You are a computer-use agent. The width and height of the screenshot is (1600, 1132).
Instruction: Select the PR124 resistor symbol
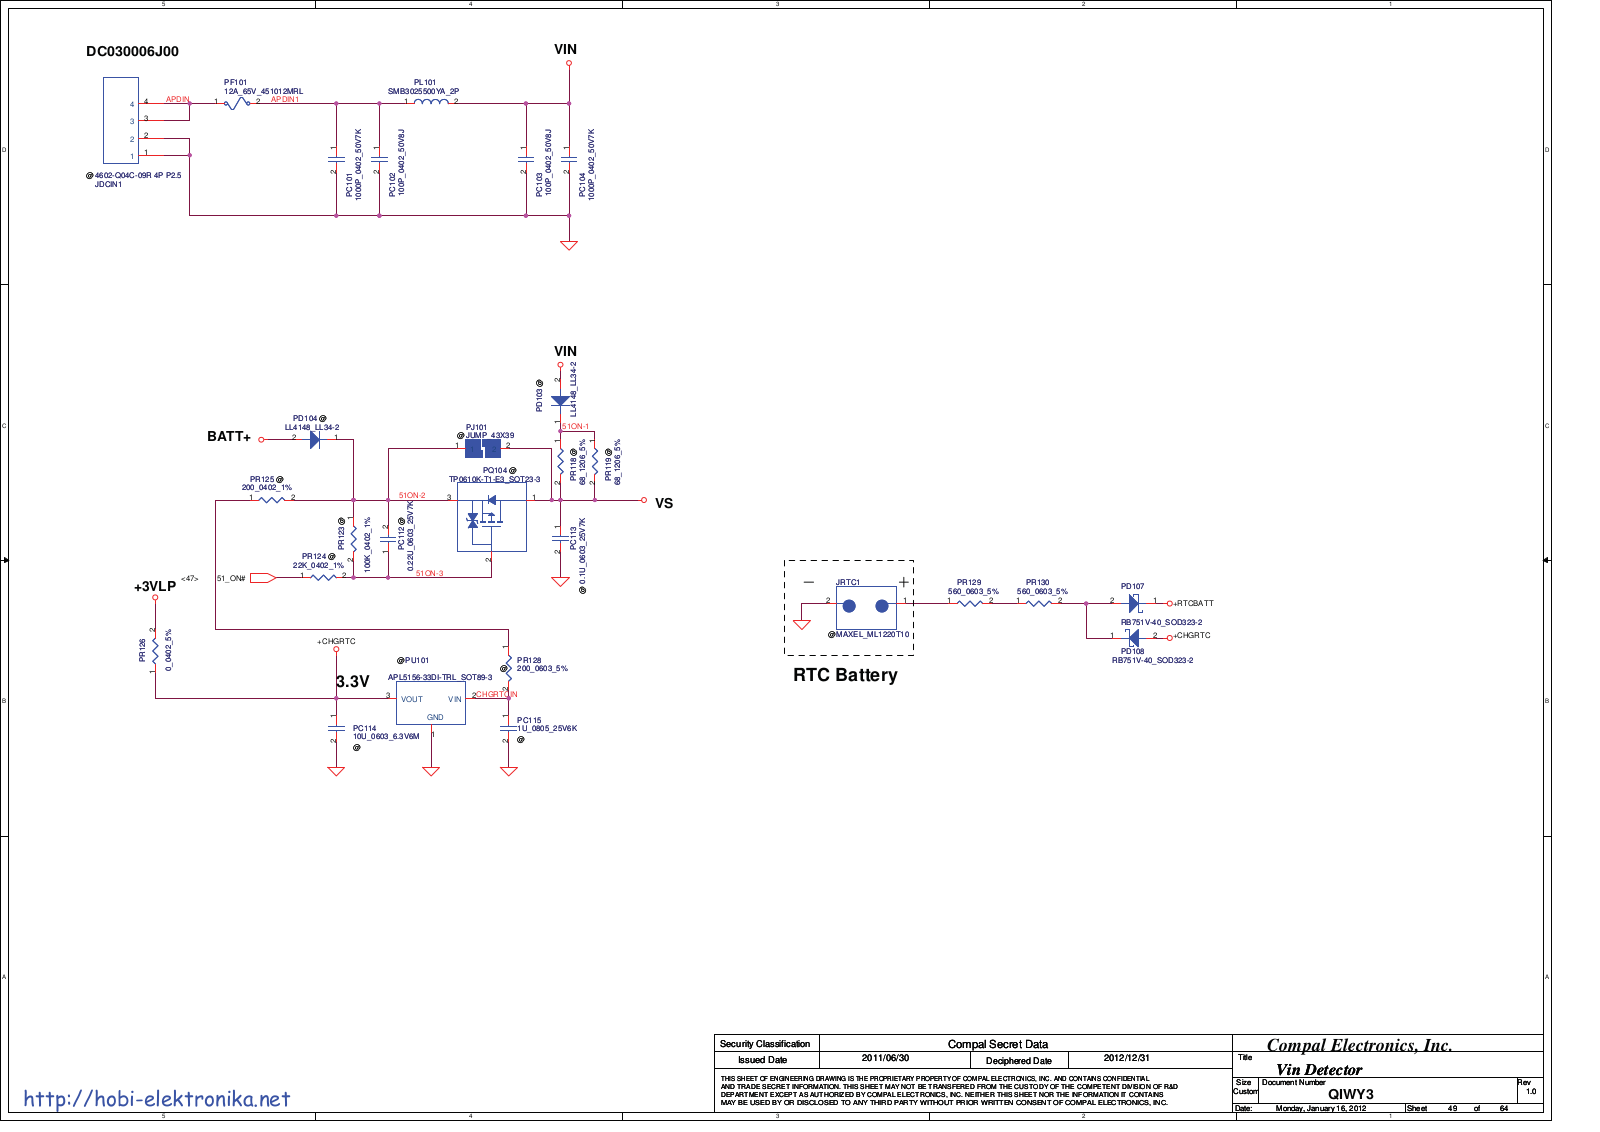tap(323, 577)
